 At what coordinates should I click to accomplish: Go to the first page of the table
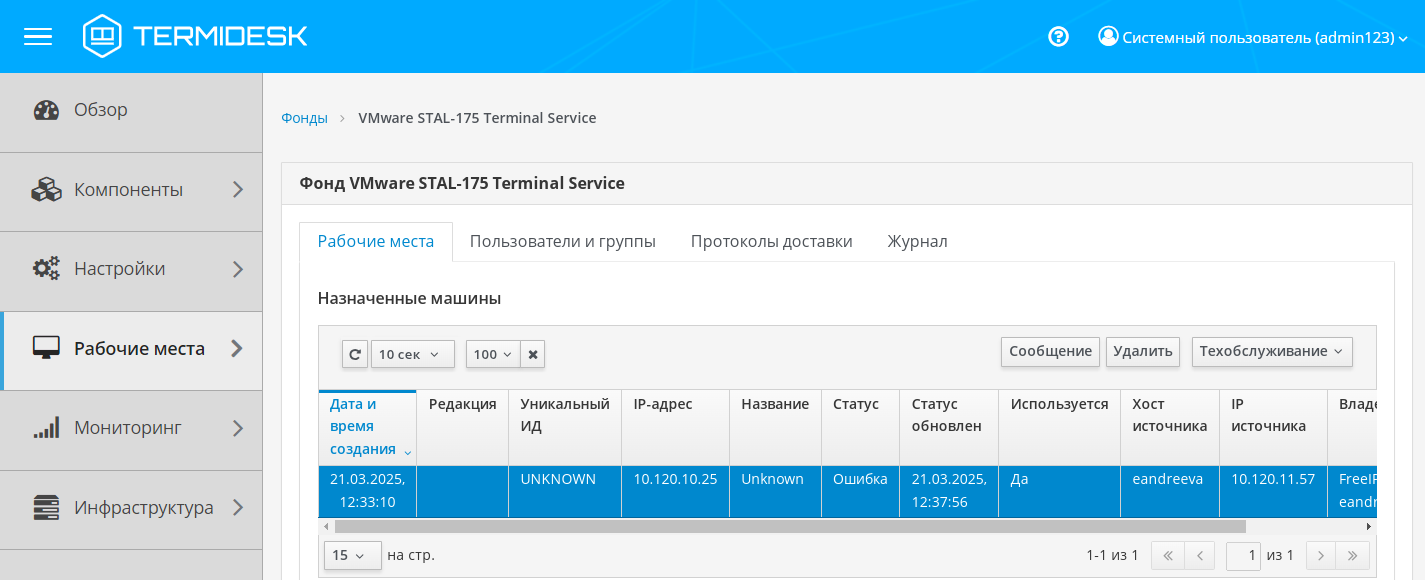click(1167, 555)
